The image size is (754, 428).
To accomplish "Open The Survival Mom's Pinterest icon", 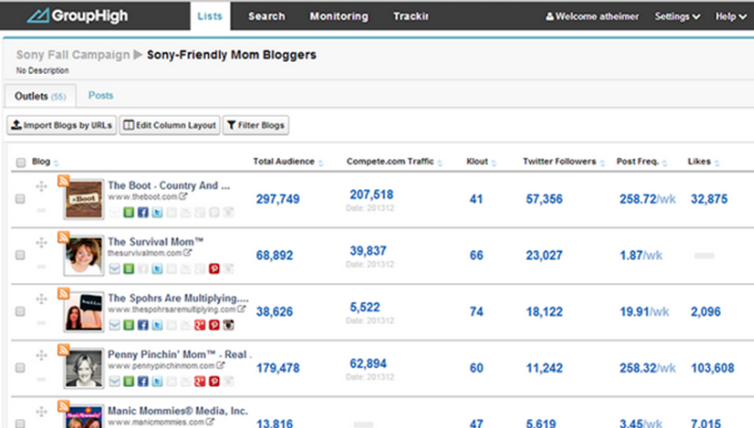I will pos(214,268).
